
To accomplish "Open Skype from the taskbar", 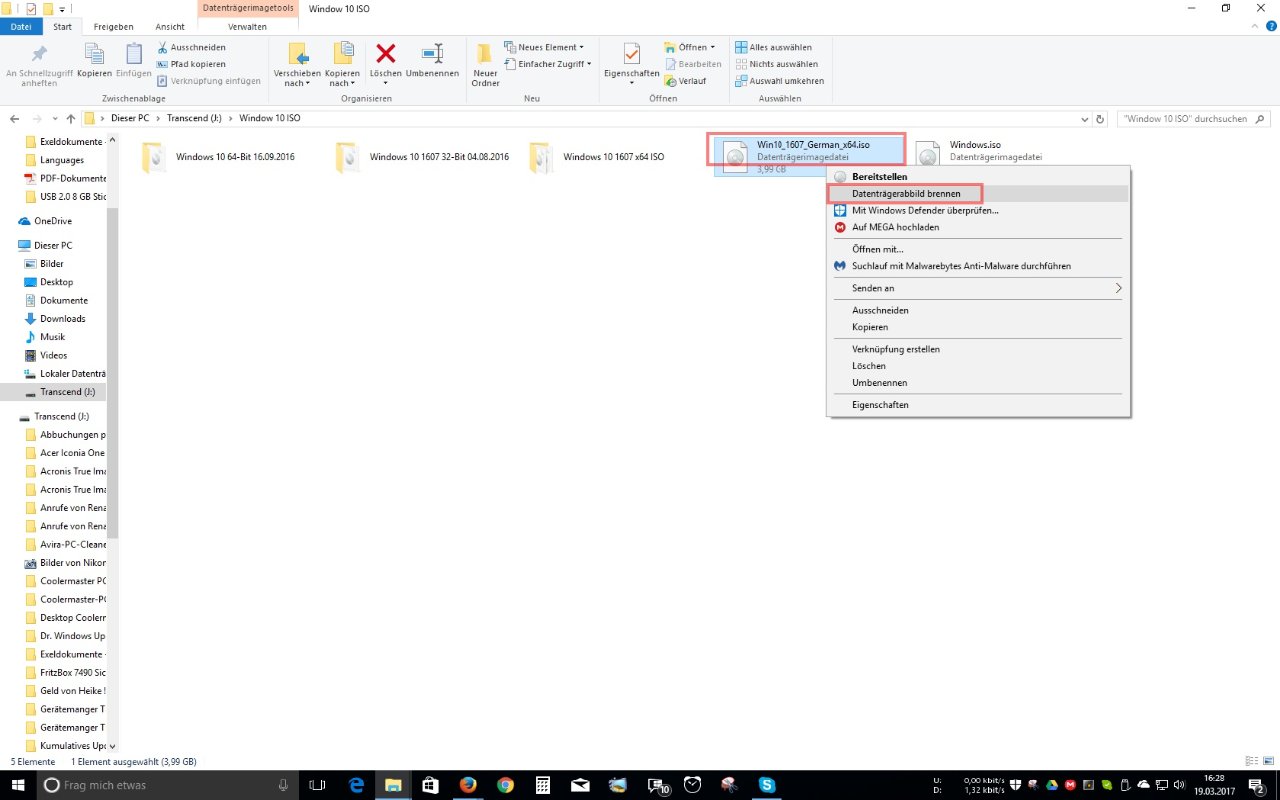I will [767, 785].
